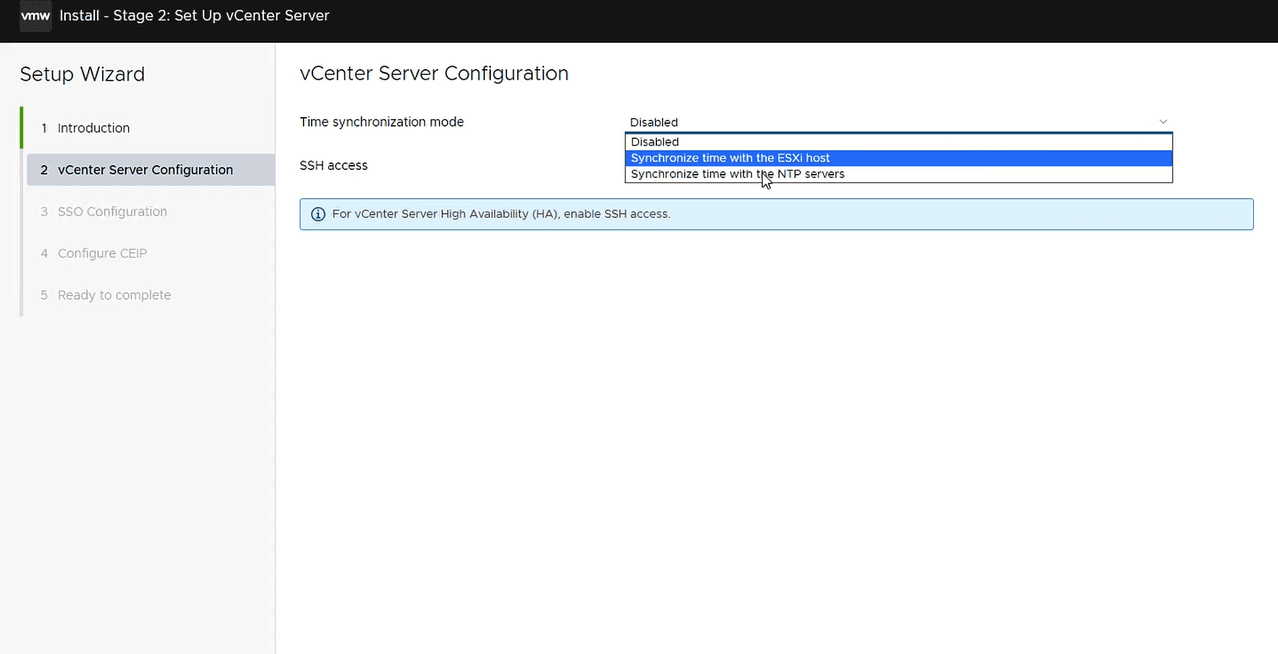This screenshot has height=654, width=1278.
Task: Open step 5 Ready to complete
Action: (114, 295)
